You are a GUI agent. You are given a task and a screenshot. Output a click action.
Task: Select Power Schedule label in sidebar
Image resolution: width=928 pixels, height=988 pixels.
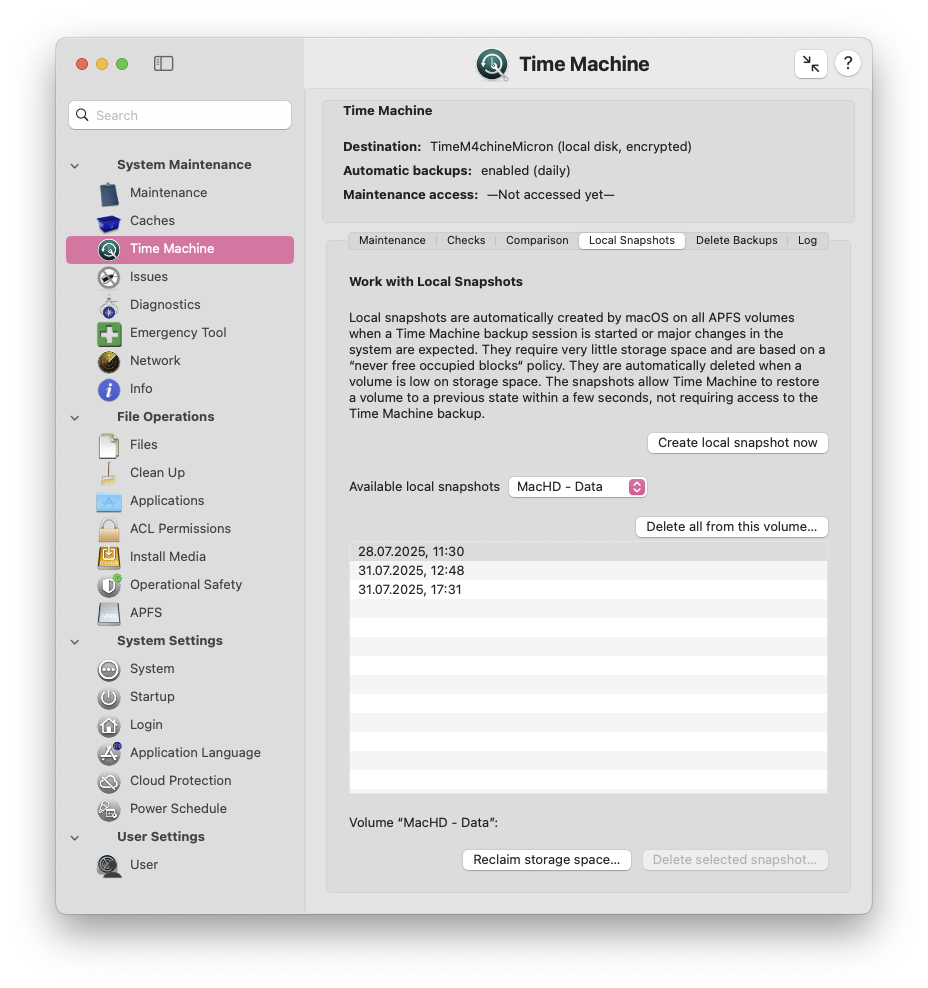(178, 808)
